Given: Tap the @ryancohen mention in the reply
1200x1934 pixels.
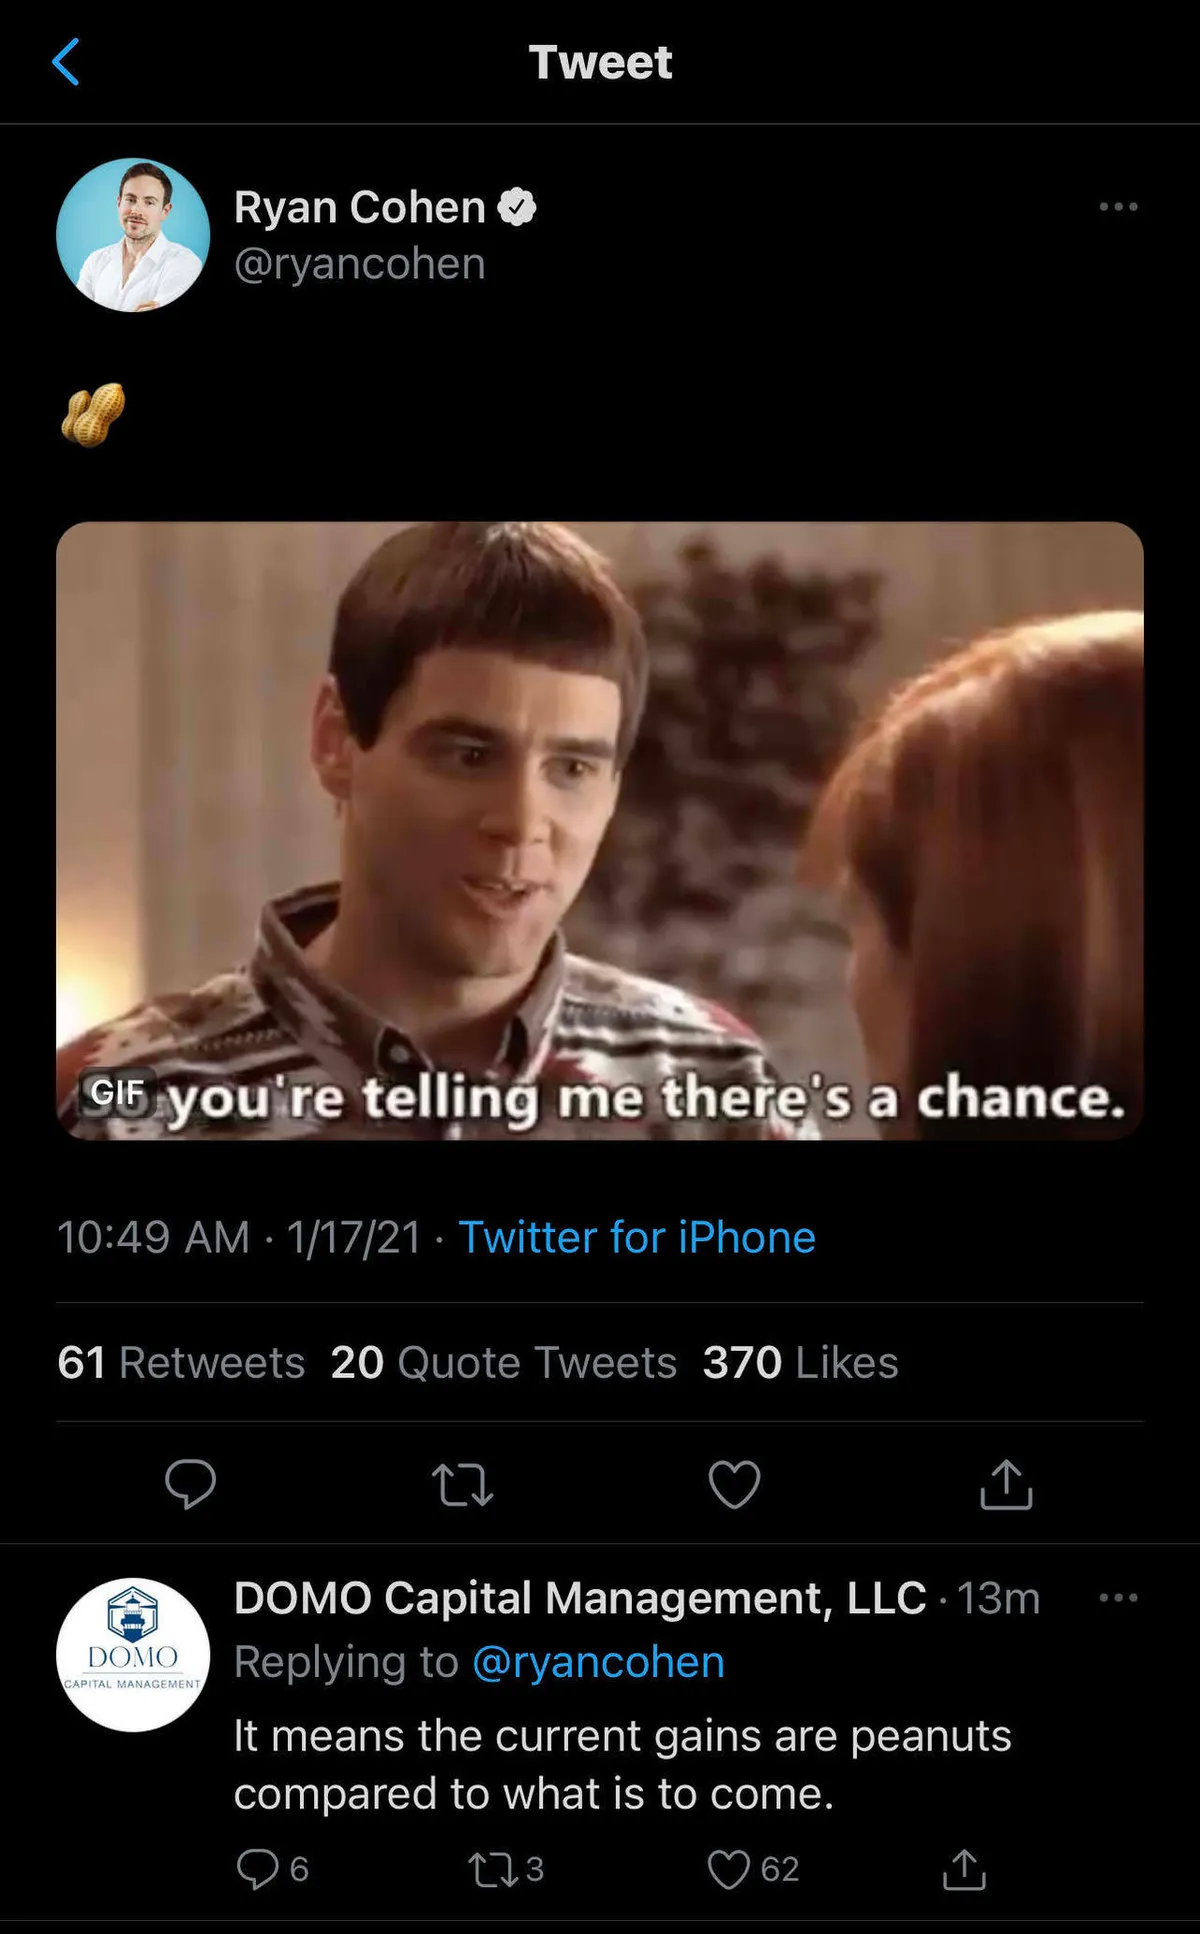Looking at the screenshot, I should [x=598, y=1662].
